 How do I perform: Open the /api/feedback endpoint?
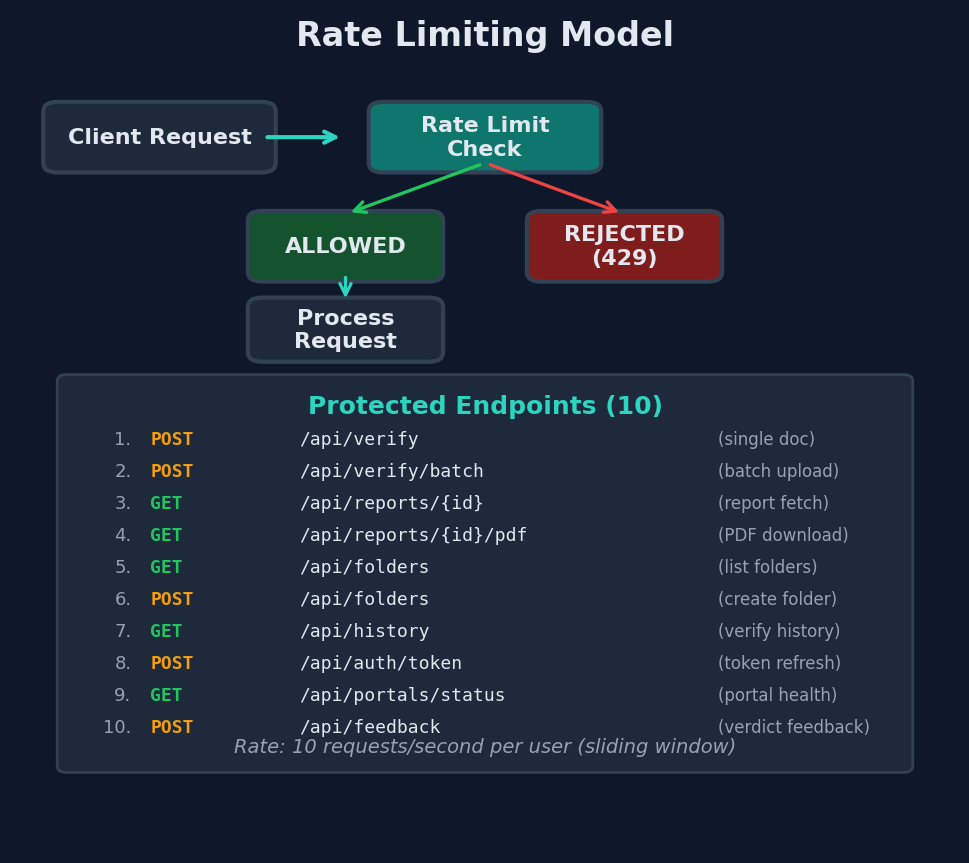tap(371, 726)
